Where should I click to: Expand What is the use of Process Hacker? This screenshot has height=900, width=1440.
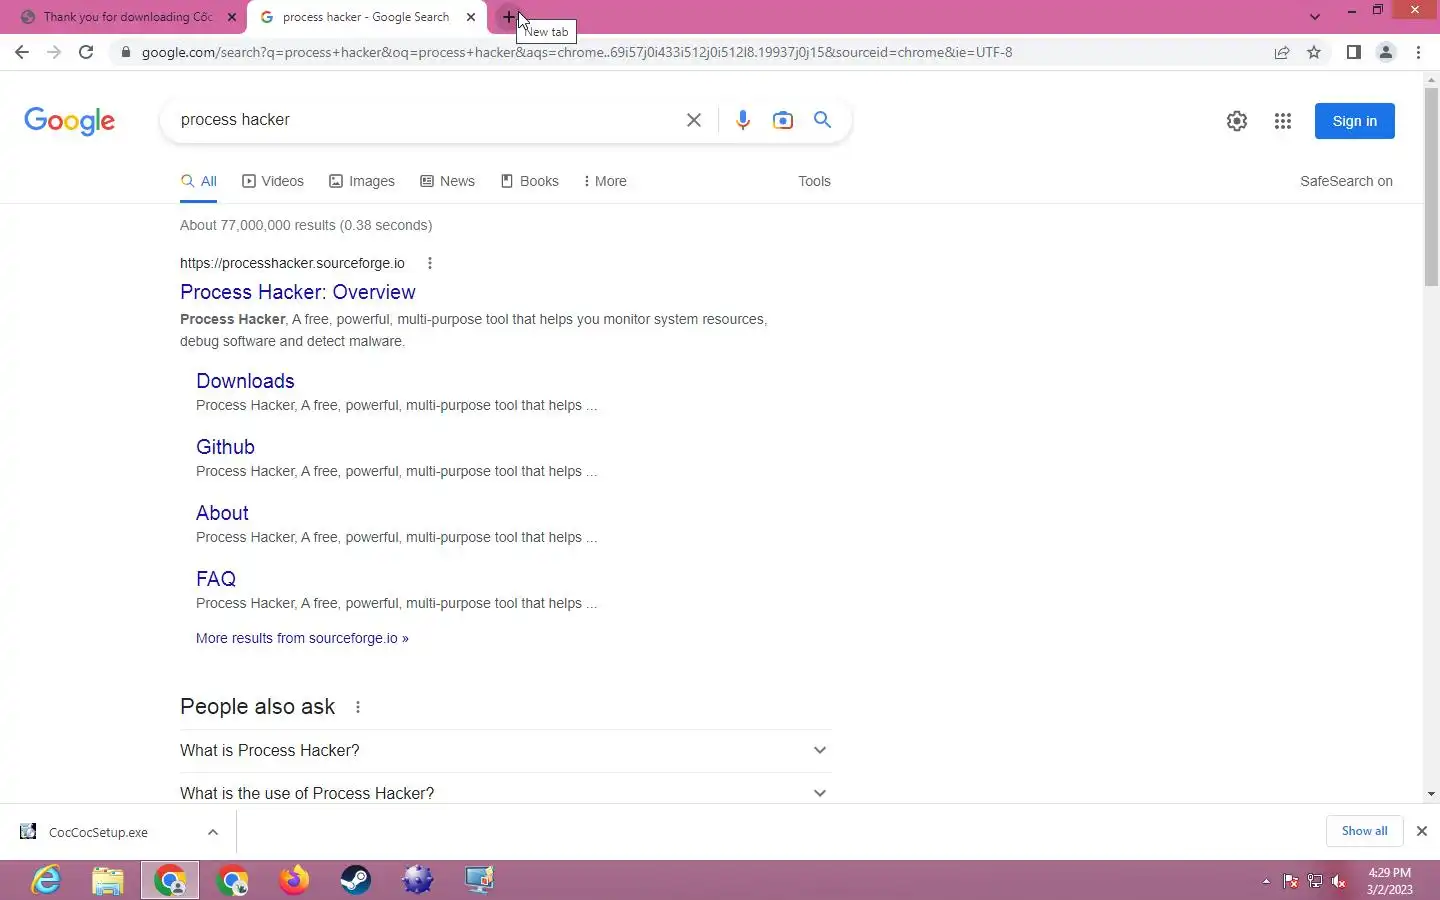[x=505, y=792]
